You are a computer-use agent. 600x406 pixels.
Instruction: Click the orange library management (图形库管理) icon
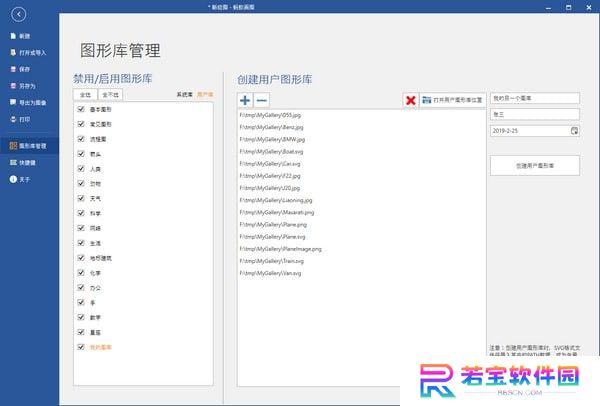pos(13,145)
